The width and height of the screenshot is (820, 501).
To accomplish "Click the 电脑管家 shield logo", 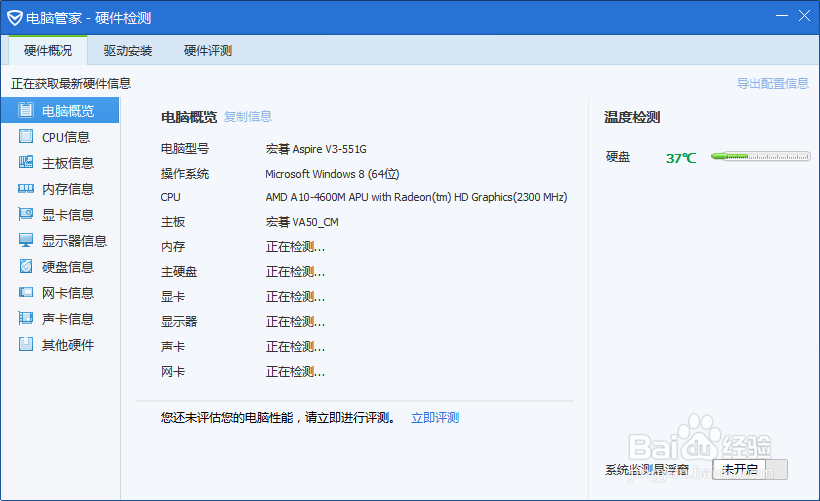I will (x=15, y=18).
